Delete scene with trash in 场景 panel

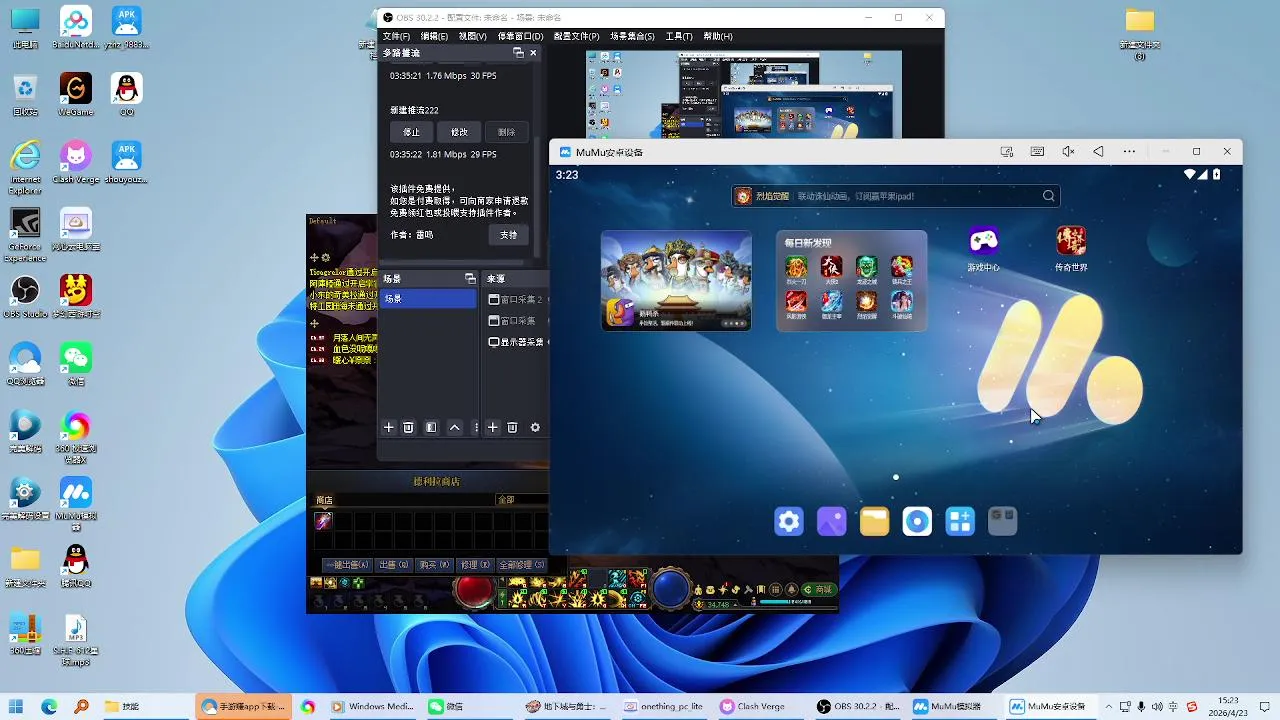(x=408, y=427)
